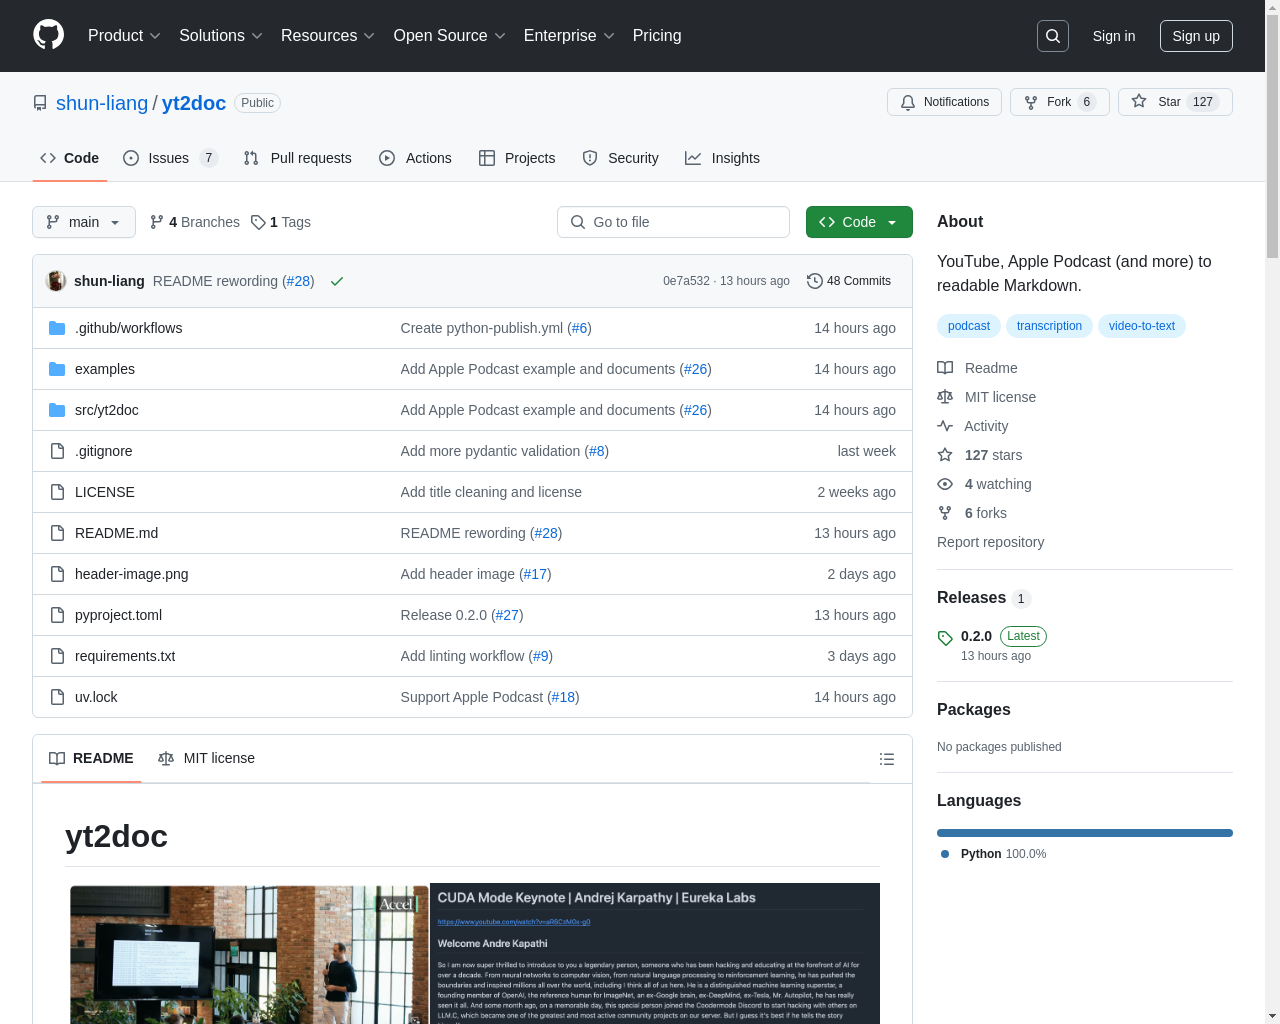The image size is (1280, 1024).
Task: Click the LICENSE file icon
Action: click(x=57, y=492)
